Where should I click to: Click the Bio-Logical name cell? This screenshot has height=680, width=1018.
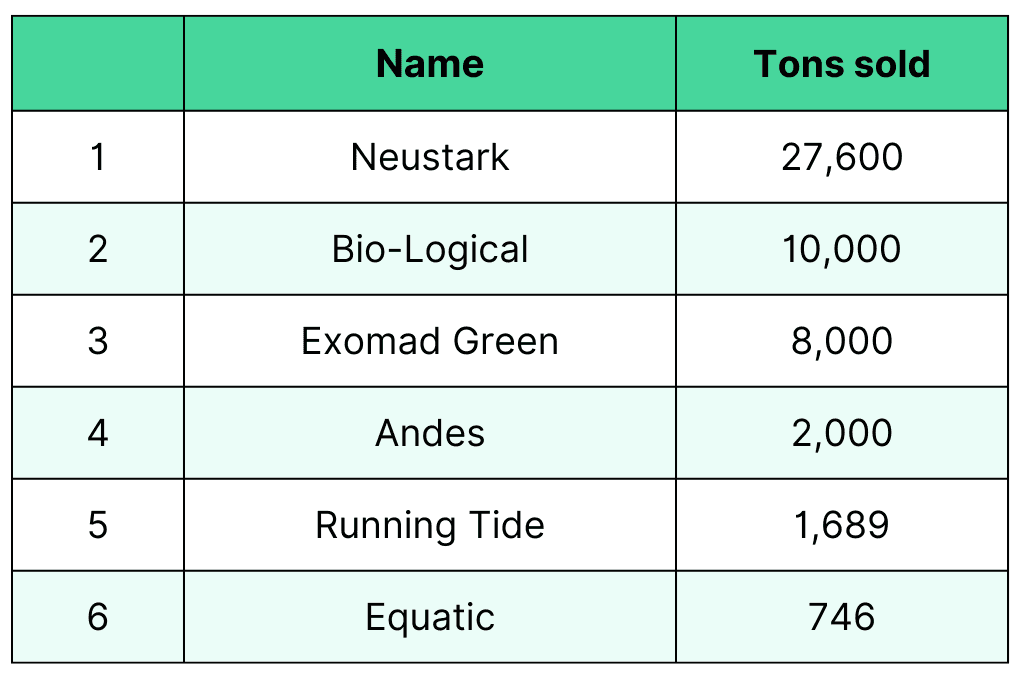click(x=430, y=249)
